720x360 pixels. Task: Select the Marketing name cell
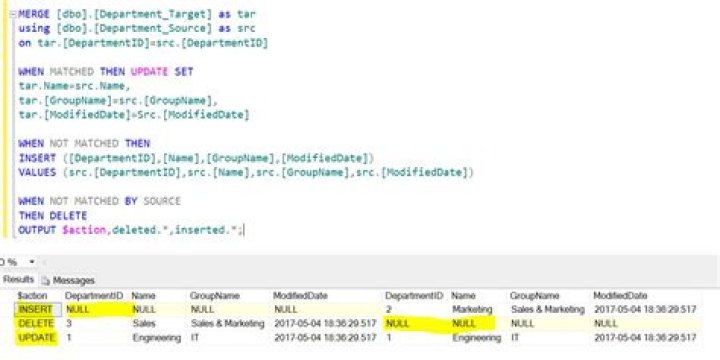click(x=472, y=309)
